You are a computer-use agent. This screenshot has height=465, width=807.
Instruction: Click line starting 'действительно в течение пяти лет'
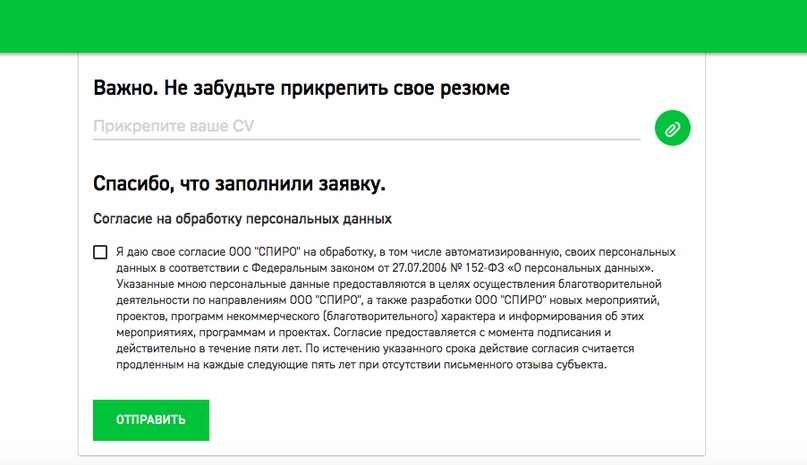[x=375, y=349]
